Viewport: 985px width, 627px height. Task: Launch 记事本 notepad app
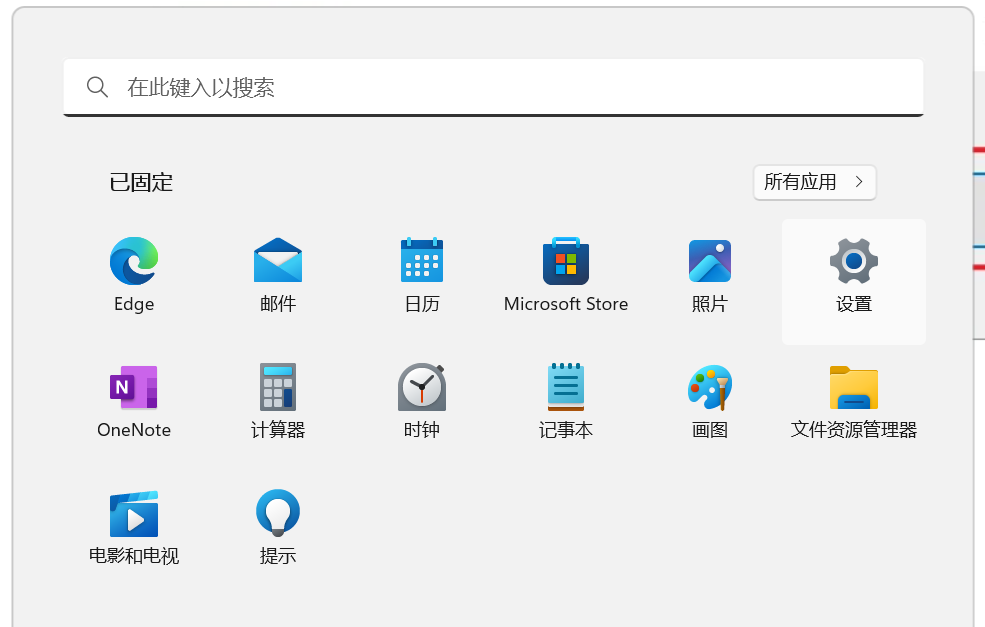(x=566, y=386)
